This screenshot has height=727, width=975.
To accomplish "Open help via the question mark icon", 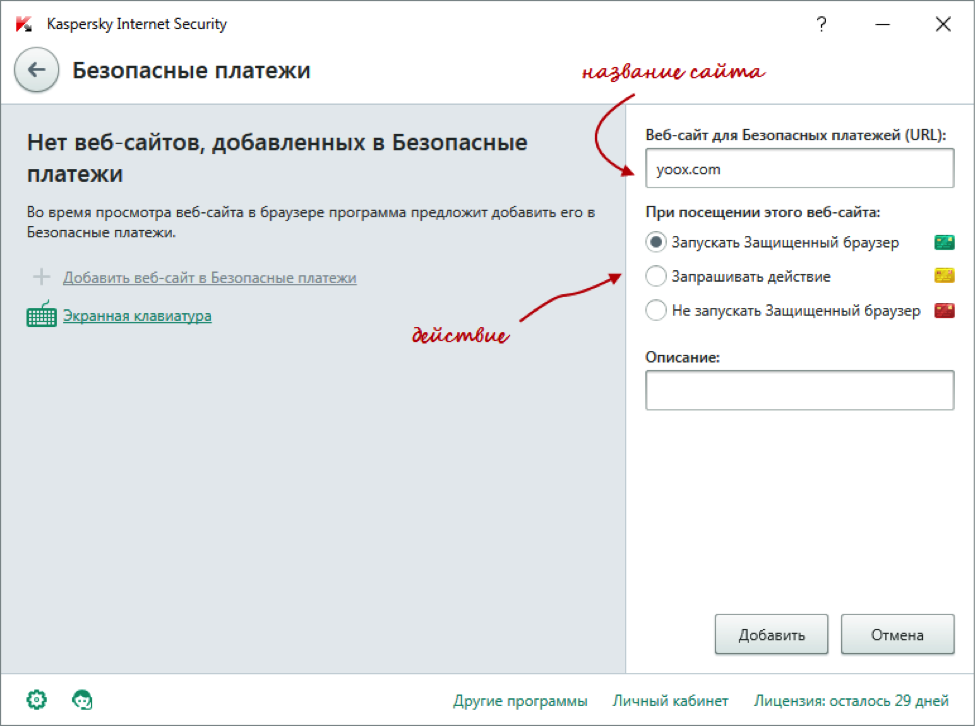I will (x=821, y=24).
